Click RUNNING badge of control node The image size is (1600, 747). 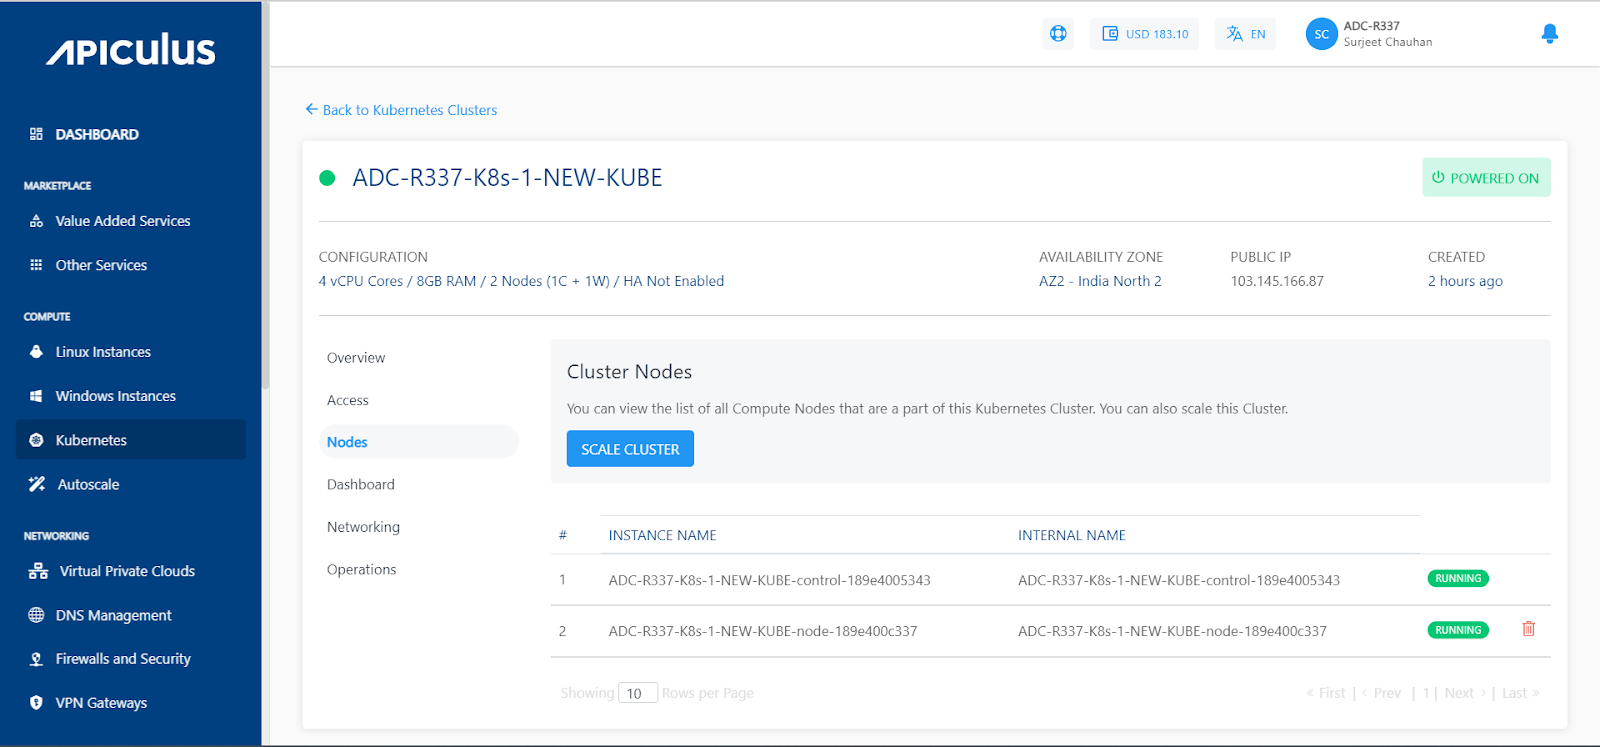(x=1458, y=579)
